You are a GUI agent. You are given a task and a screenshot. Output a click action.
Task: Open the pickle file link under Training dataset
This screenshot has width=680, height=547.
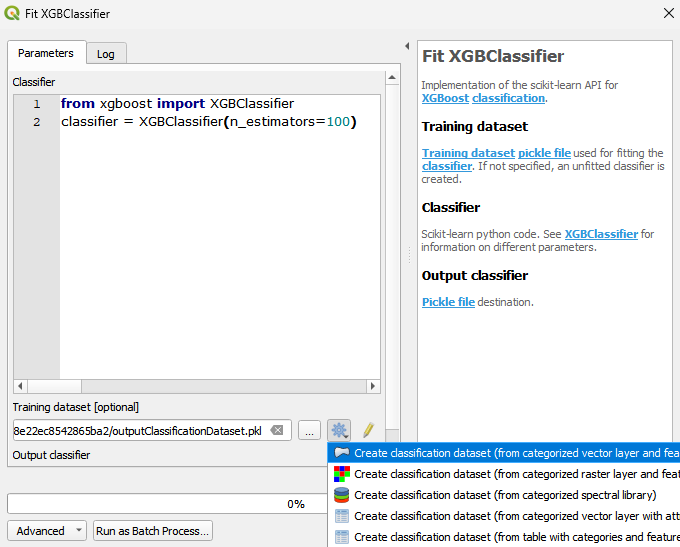coord(544,153)
